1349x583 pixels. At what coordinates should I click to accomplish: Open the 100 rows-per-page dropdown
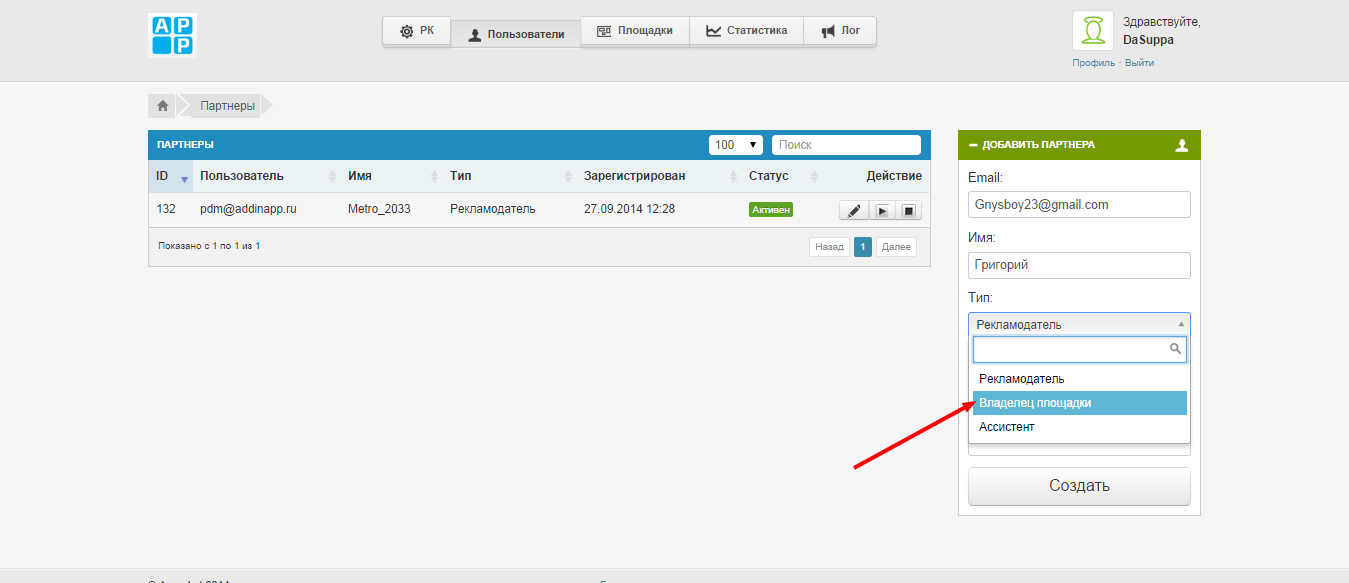pos(736,145)
